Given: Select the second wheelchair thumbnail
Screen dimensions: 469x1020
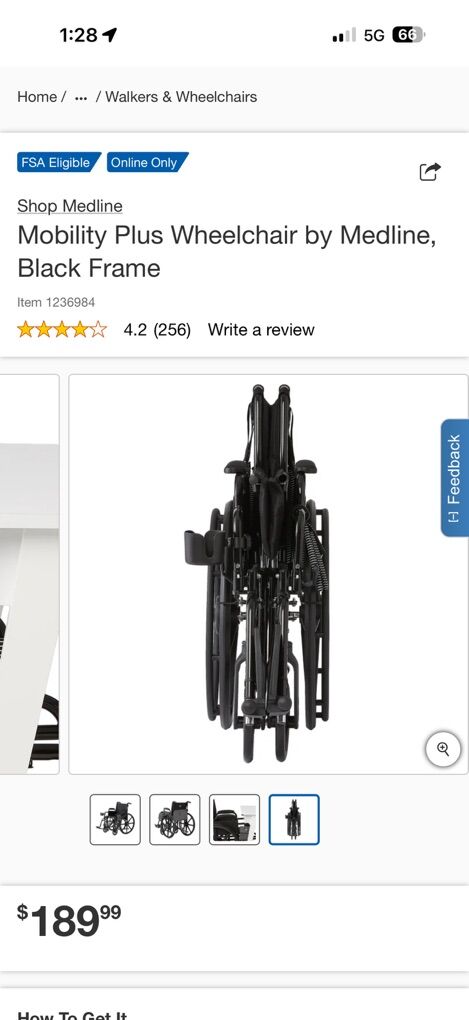Looking at the screenshot, I should 175,820.
